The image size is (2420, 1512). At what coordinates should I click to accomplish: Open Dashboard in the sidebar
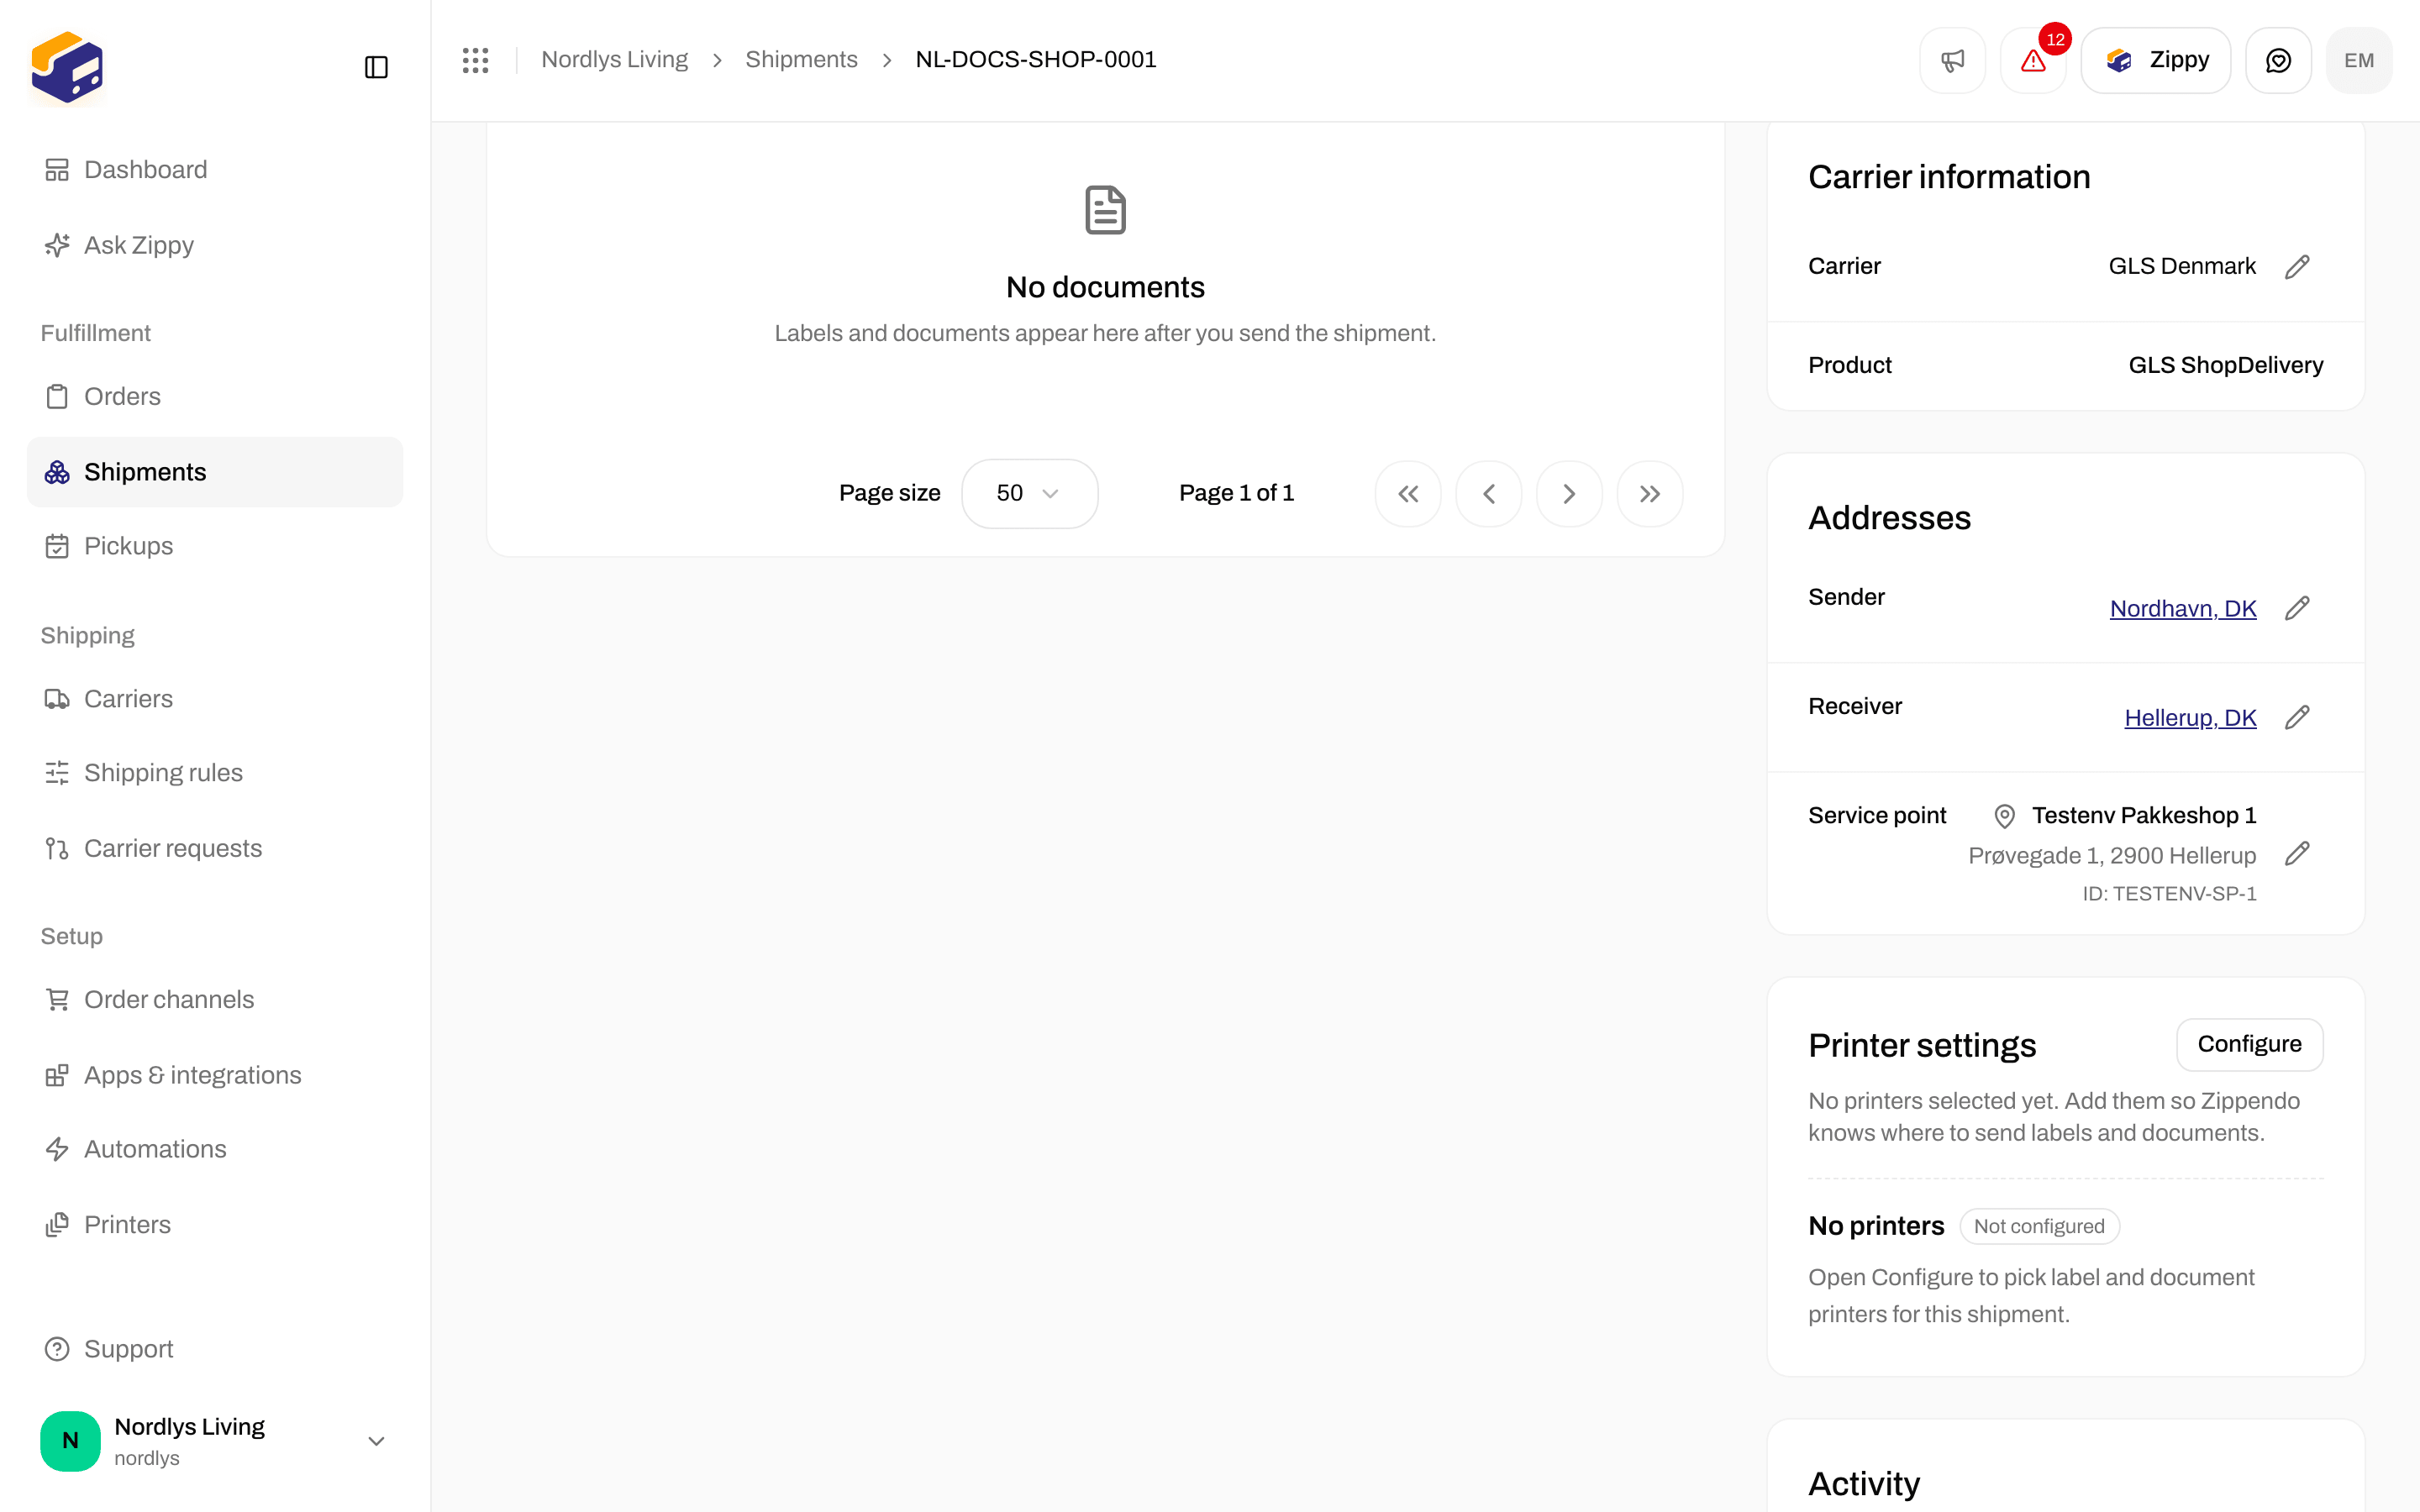tap(215, 170)
